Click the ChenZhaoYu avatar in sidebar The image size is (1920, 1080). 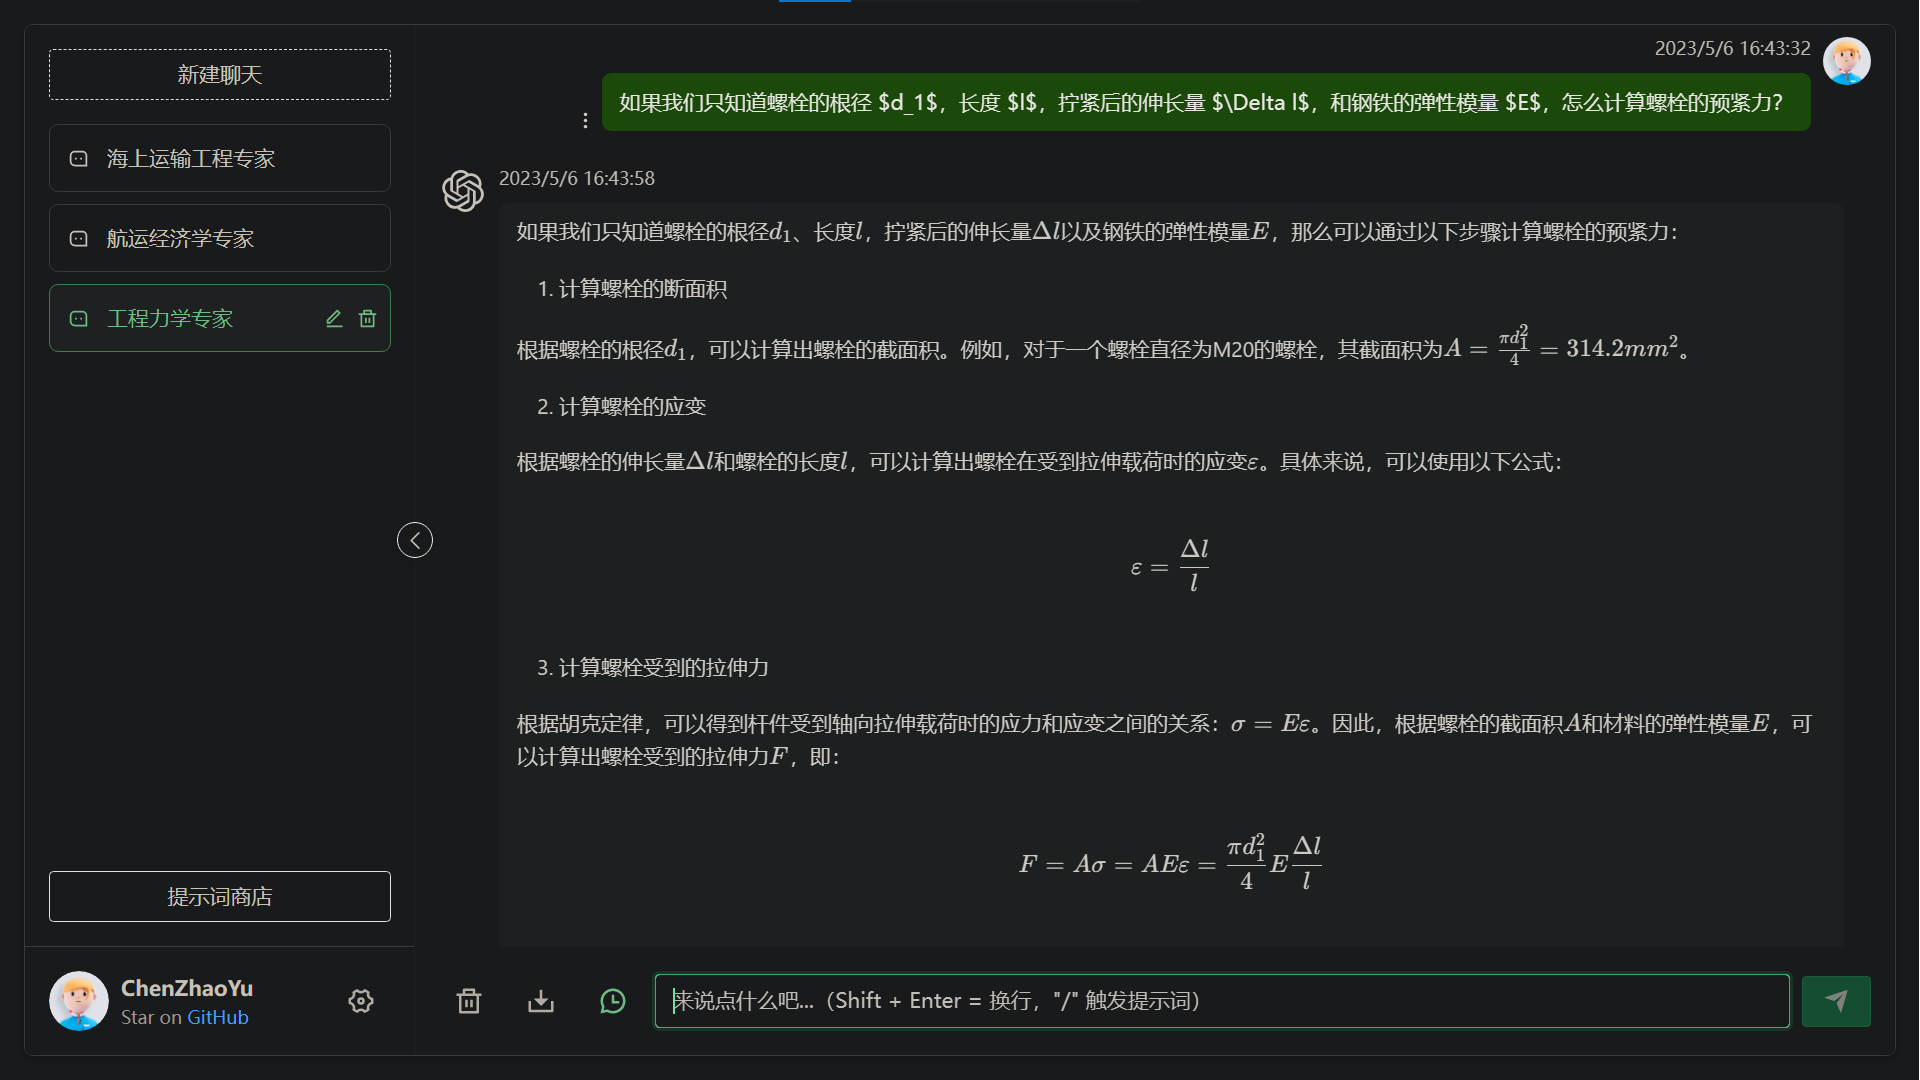coord(79,1001)
